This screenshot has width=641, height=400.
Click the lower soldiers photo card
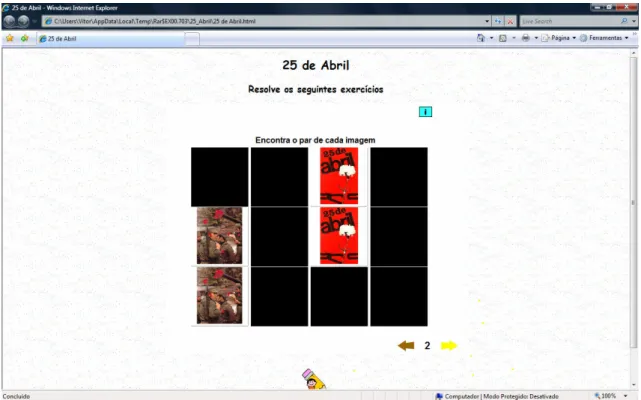220,295
